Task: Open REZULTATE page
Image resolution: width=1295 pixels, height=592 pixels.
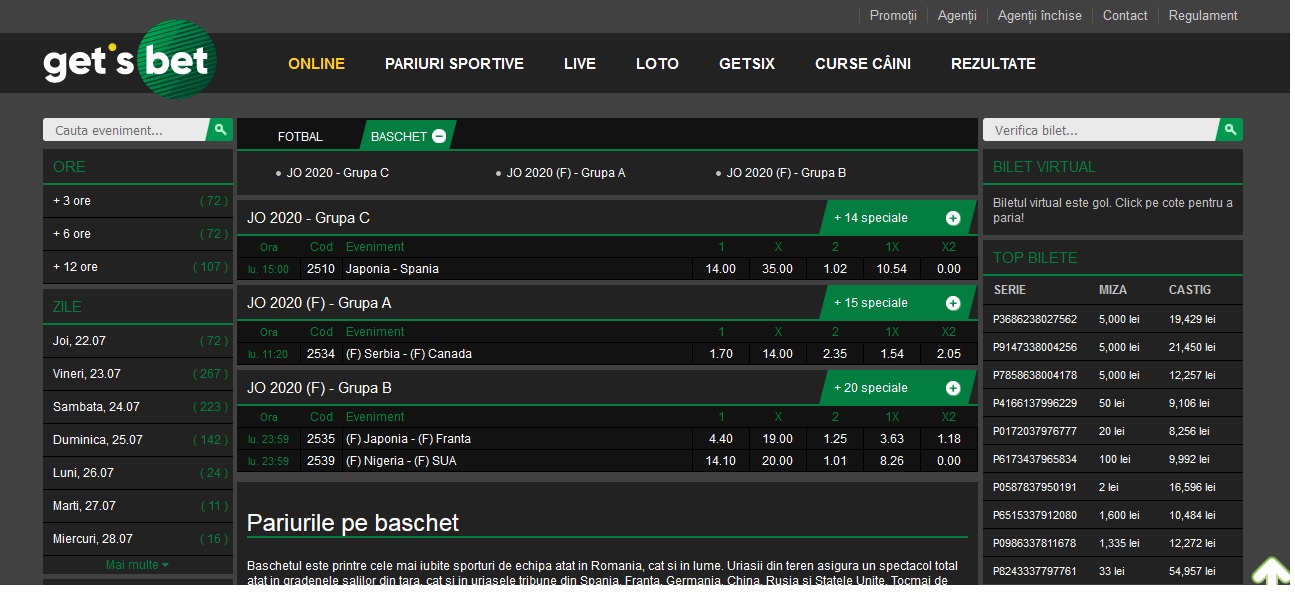Action: tap(993, 64)
